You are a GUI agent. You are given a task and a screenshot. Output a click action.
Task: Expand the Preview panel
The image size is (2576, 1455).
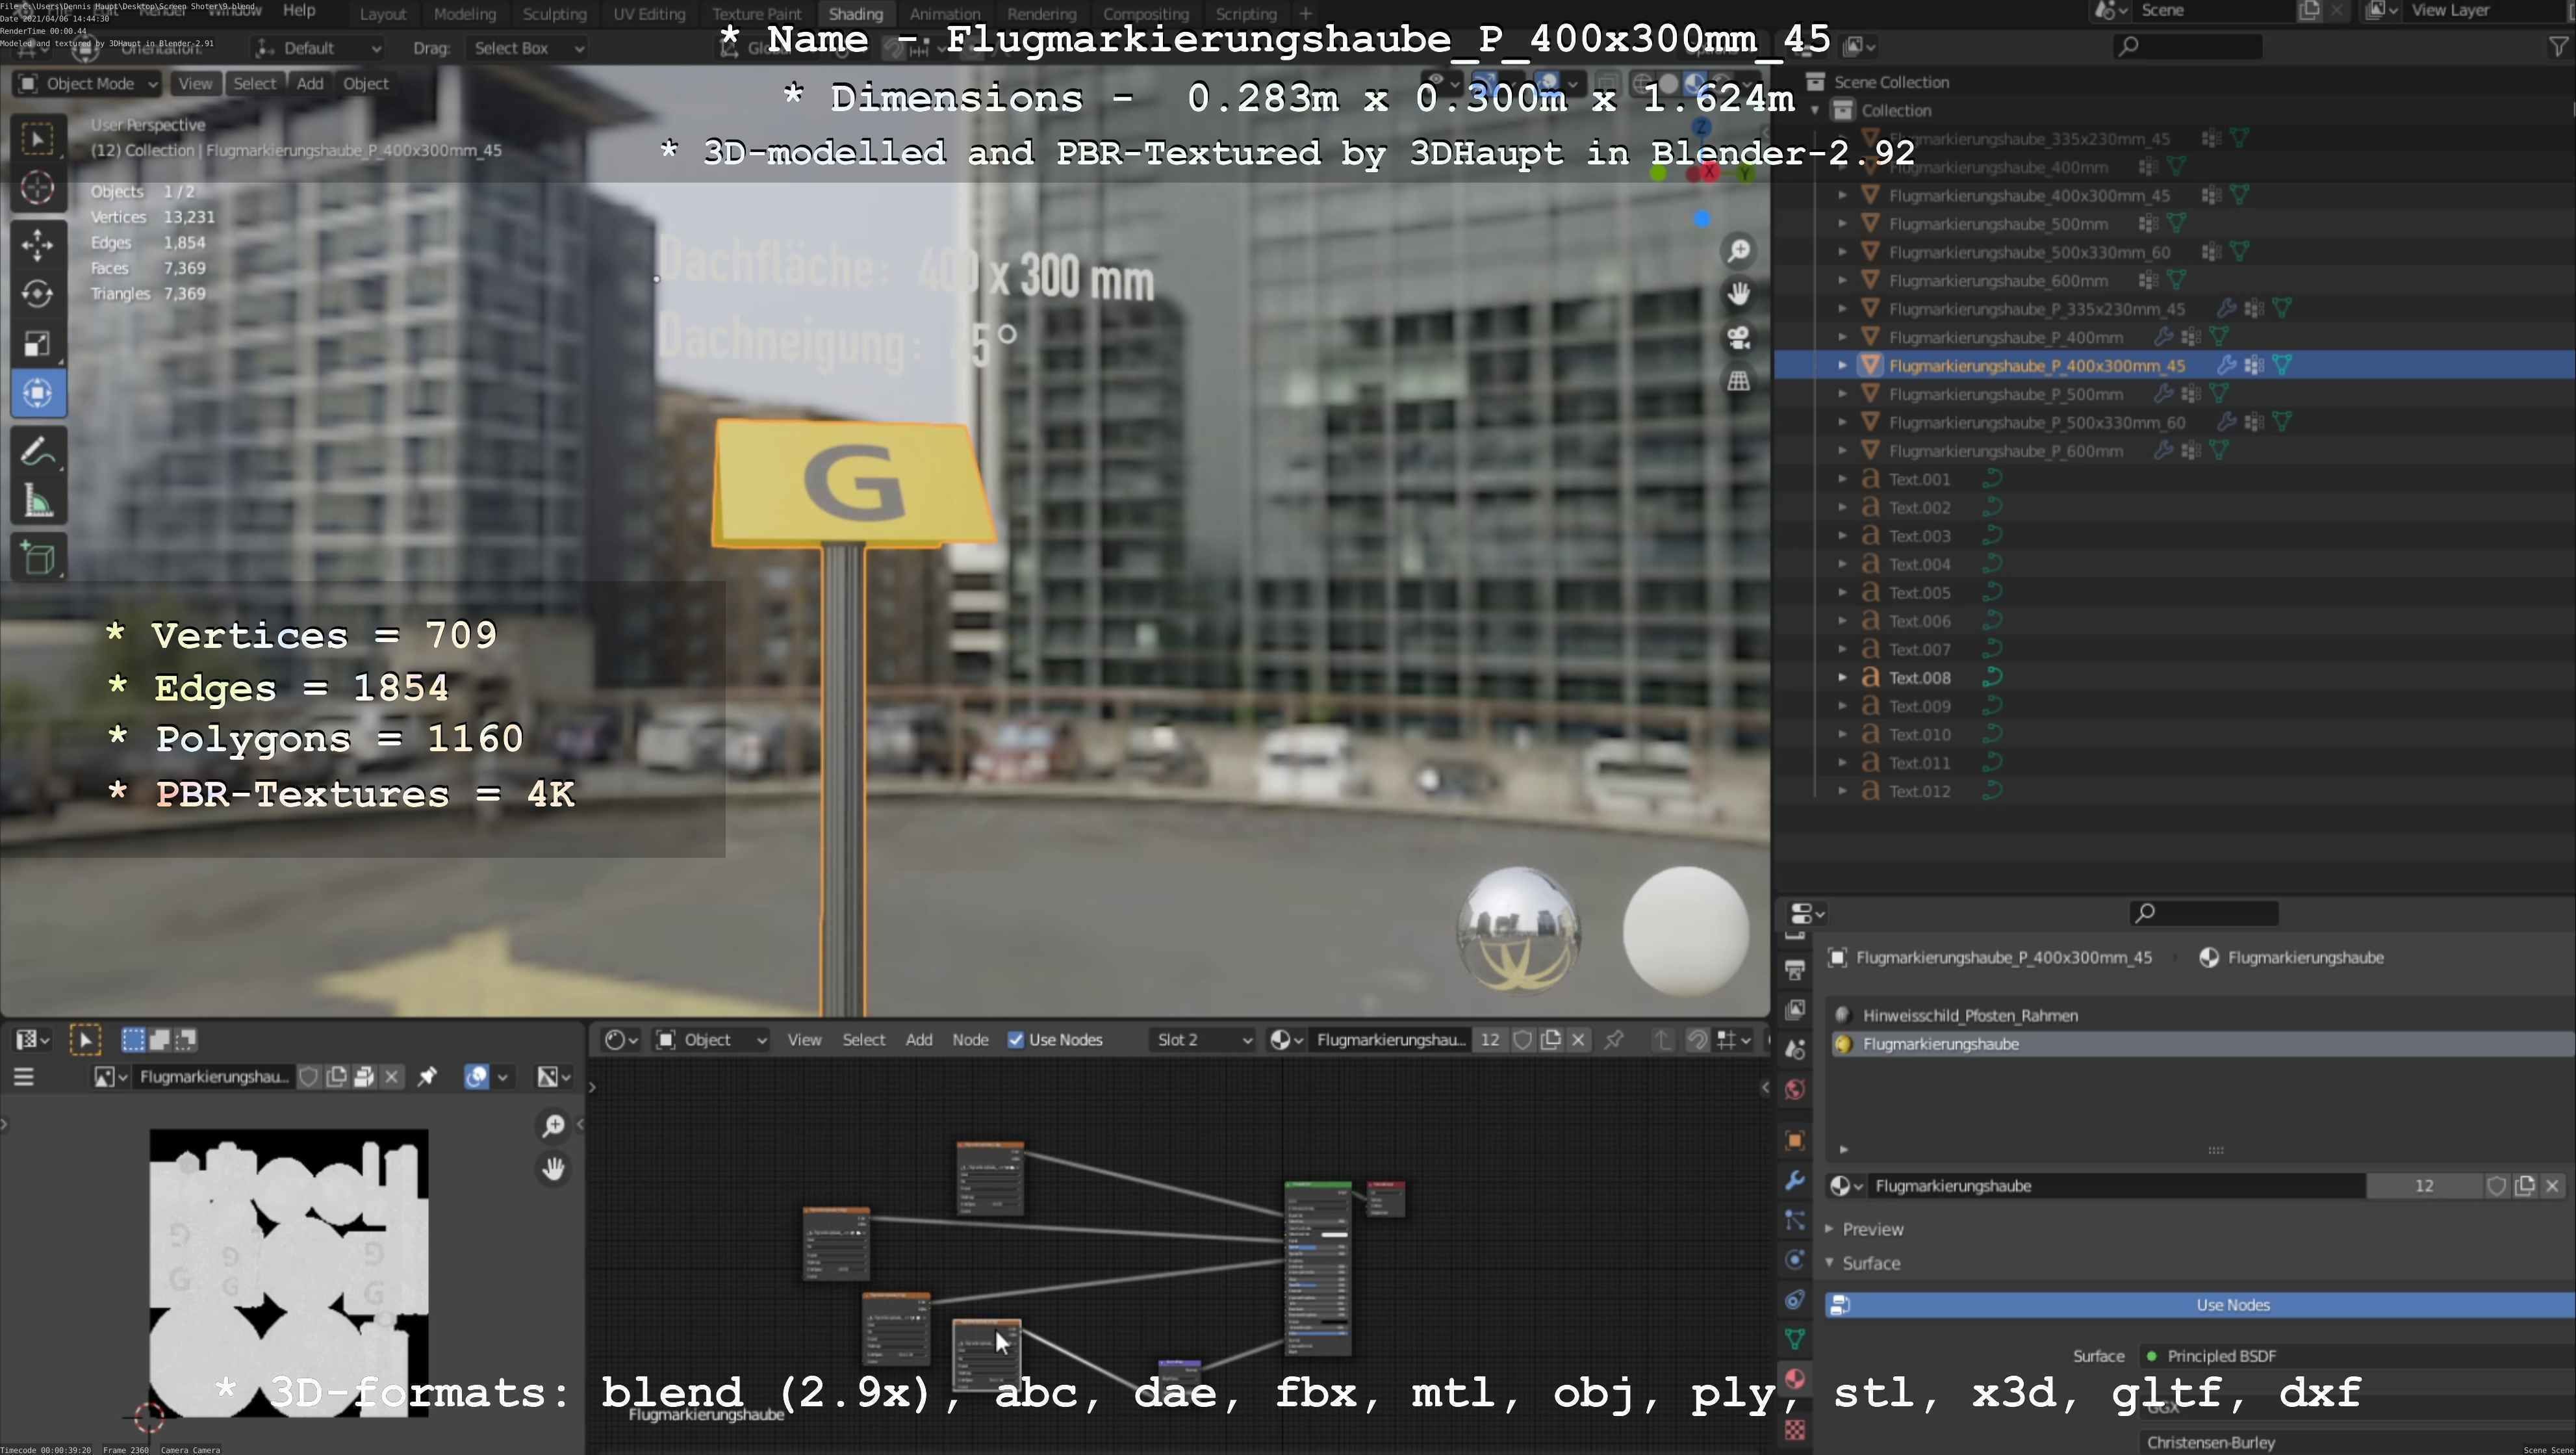point(1872,1229)
